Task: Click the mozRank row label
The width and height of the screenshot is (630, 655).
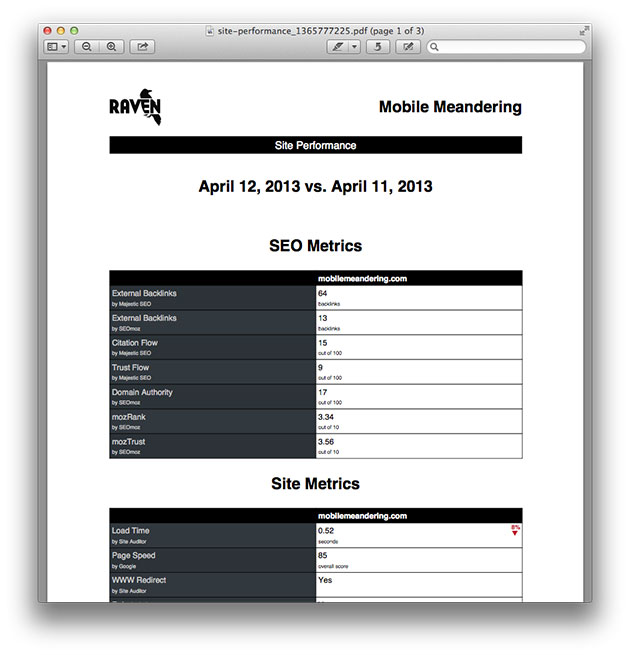Action: [212, 421]
